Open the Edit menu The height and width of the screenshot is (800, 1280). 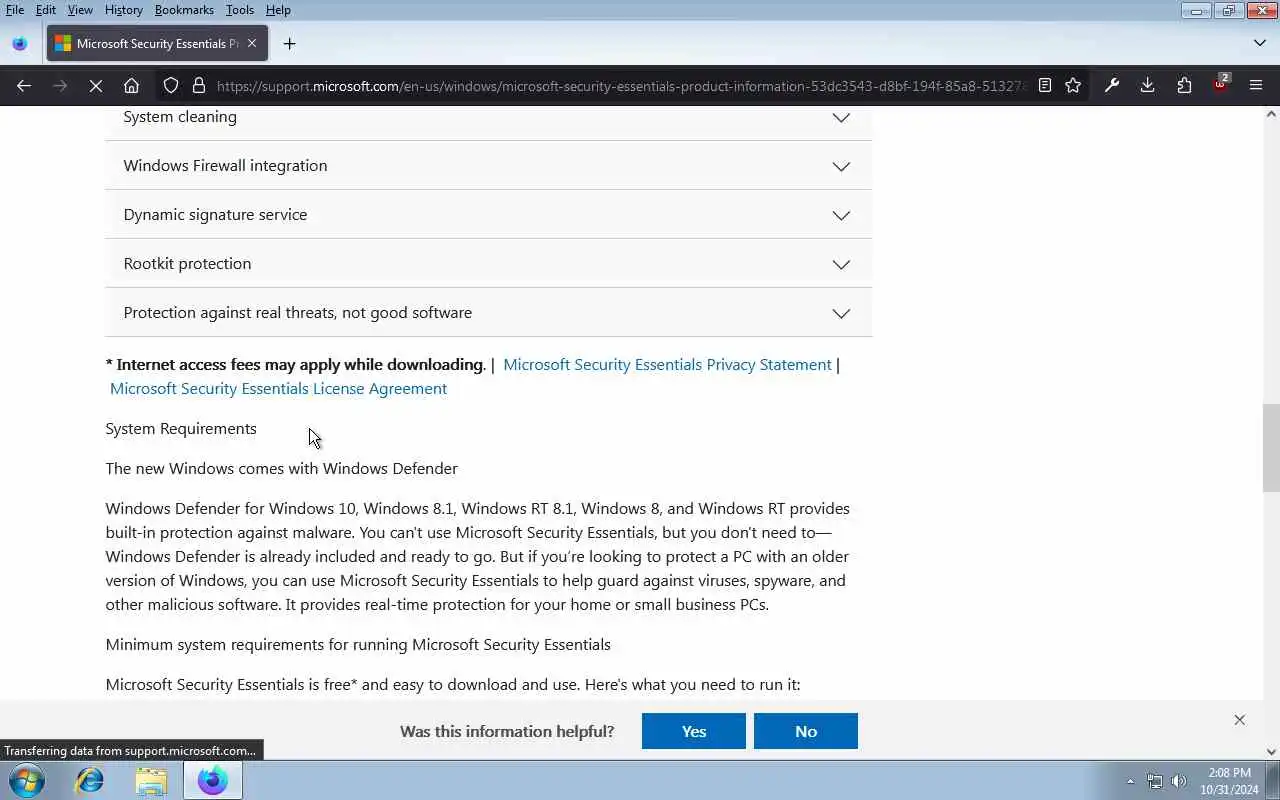[x=46, y=10]
